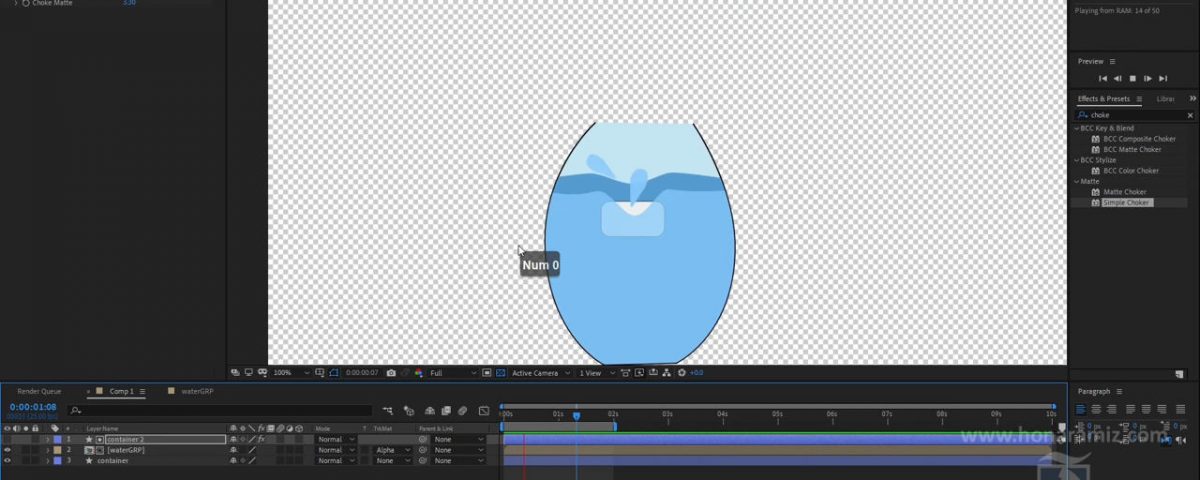The height and width of the screenshot is (480, 1200).
Task: Enable frame blending for the composition
Action: (446, 410)
